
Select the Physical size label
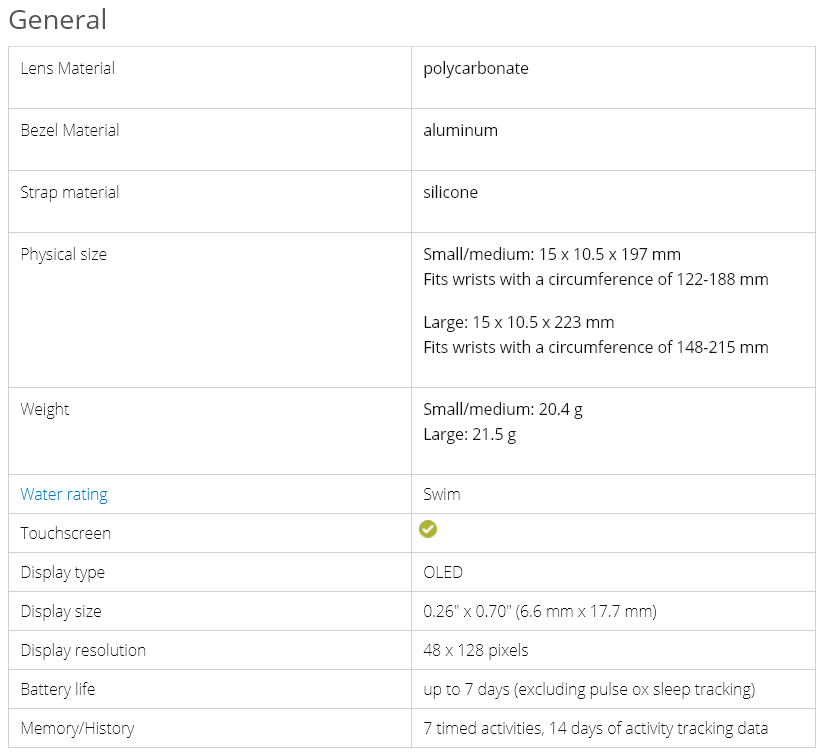pyautogui.click(x=63, y=254)
